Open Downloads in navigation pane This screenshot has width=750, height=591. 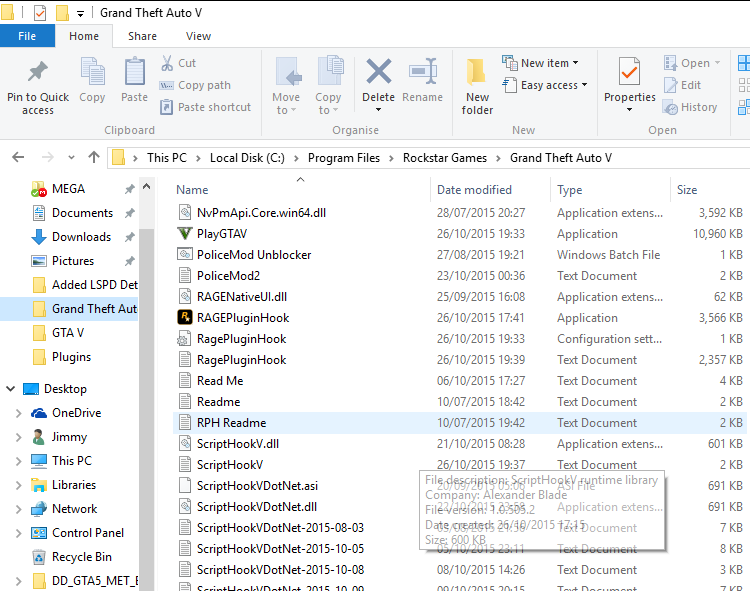[x=81, y=237]
